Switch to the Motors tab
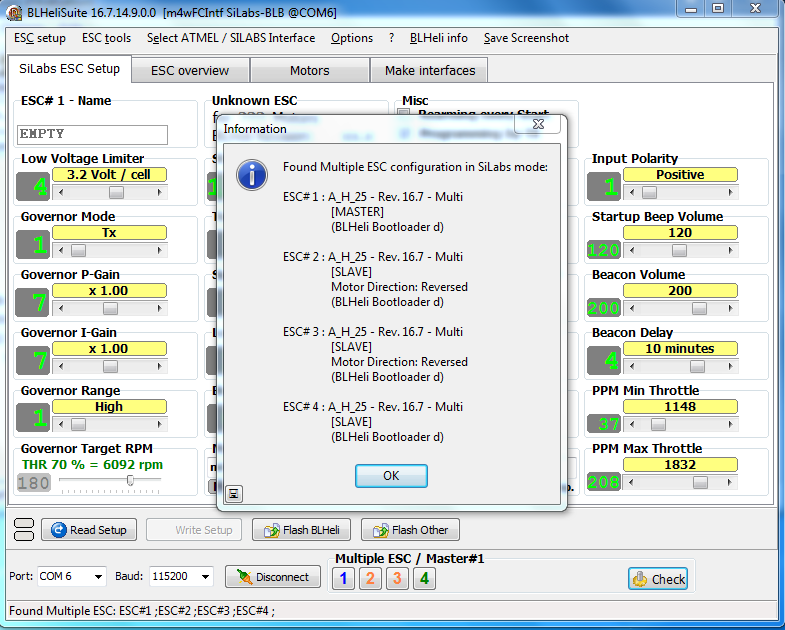Viewport: 785px width, 630px height. click(309, 71)
